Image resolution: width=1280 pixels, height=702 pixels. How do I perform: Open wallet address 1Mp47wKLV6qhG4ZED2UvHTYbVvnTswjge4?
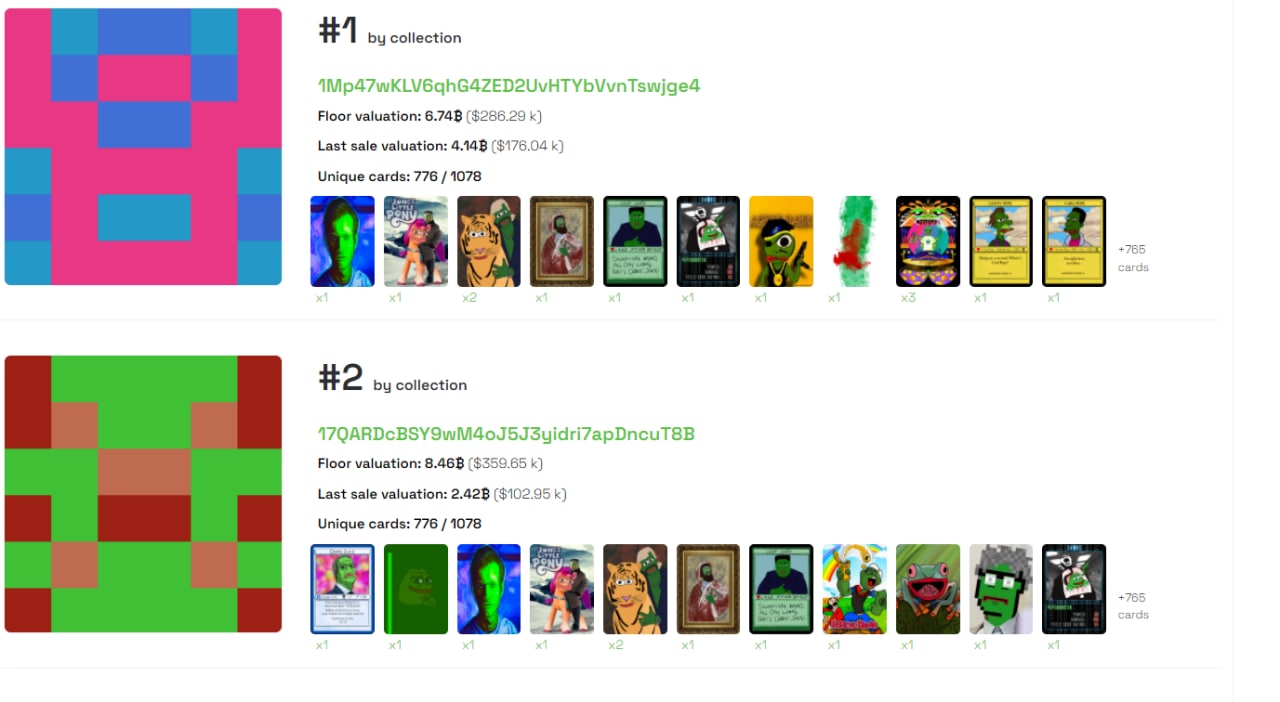509,86
